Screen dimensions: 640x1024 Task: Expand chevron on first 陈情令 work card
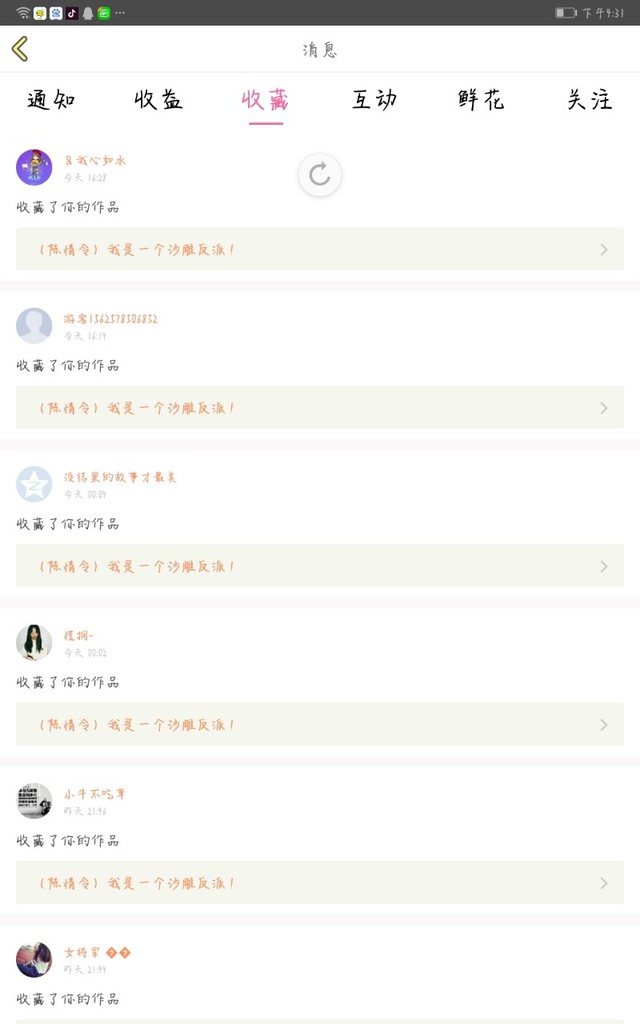(x=603, y=249)
